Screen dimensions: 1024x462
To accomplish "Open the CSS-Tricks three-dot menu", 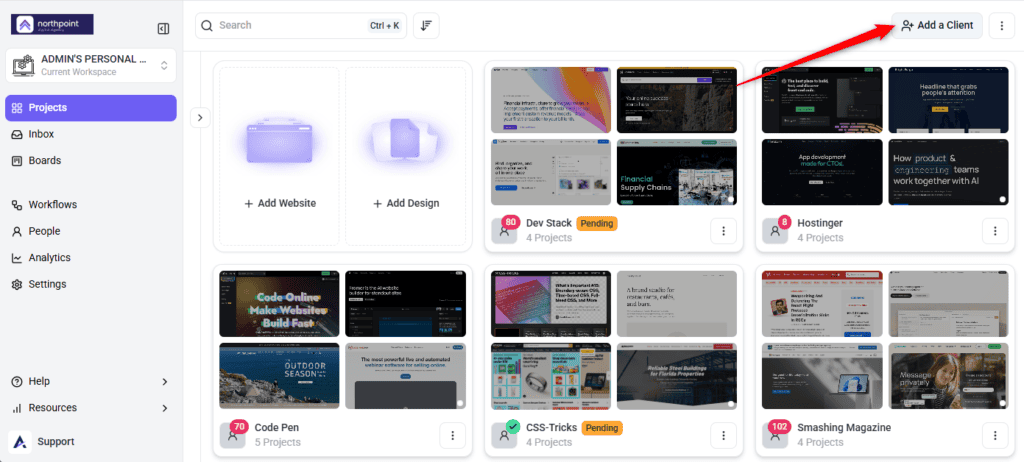I will pyautogui.click(x=723, y=435).
